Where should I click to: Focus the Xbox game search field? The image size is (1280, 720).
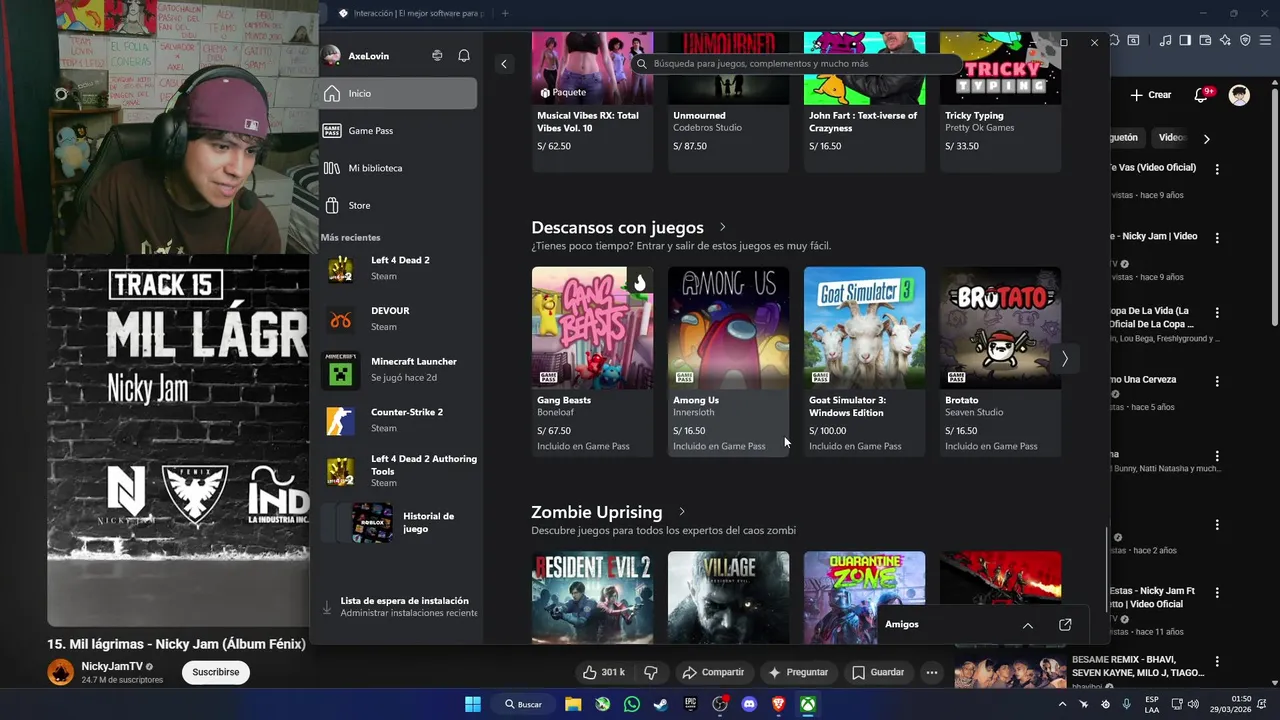(x=797, y=63)
